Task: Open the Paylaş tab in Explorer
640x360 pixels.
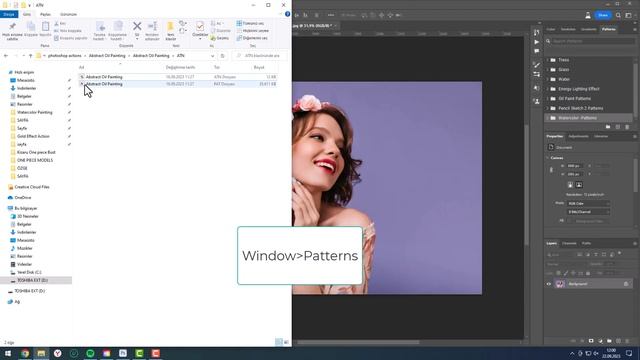Action: click(45, 14)
